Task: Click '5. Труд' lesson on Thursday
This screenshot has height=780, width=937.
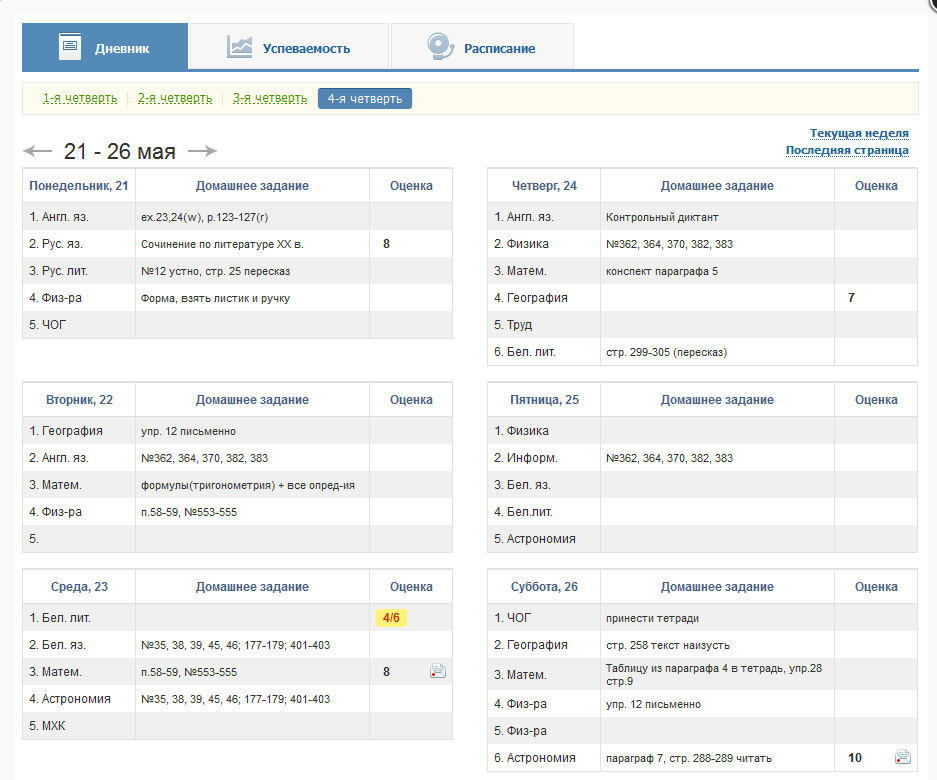Action: tap(513, 325)
